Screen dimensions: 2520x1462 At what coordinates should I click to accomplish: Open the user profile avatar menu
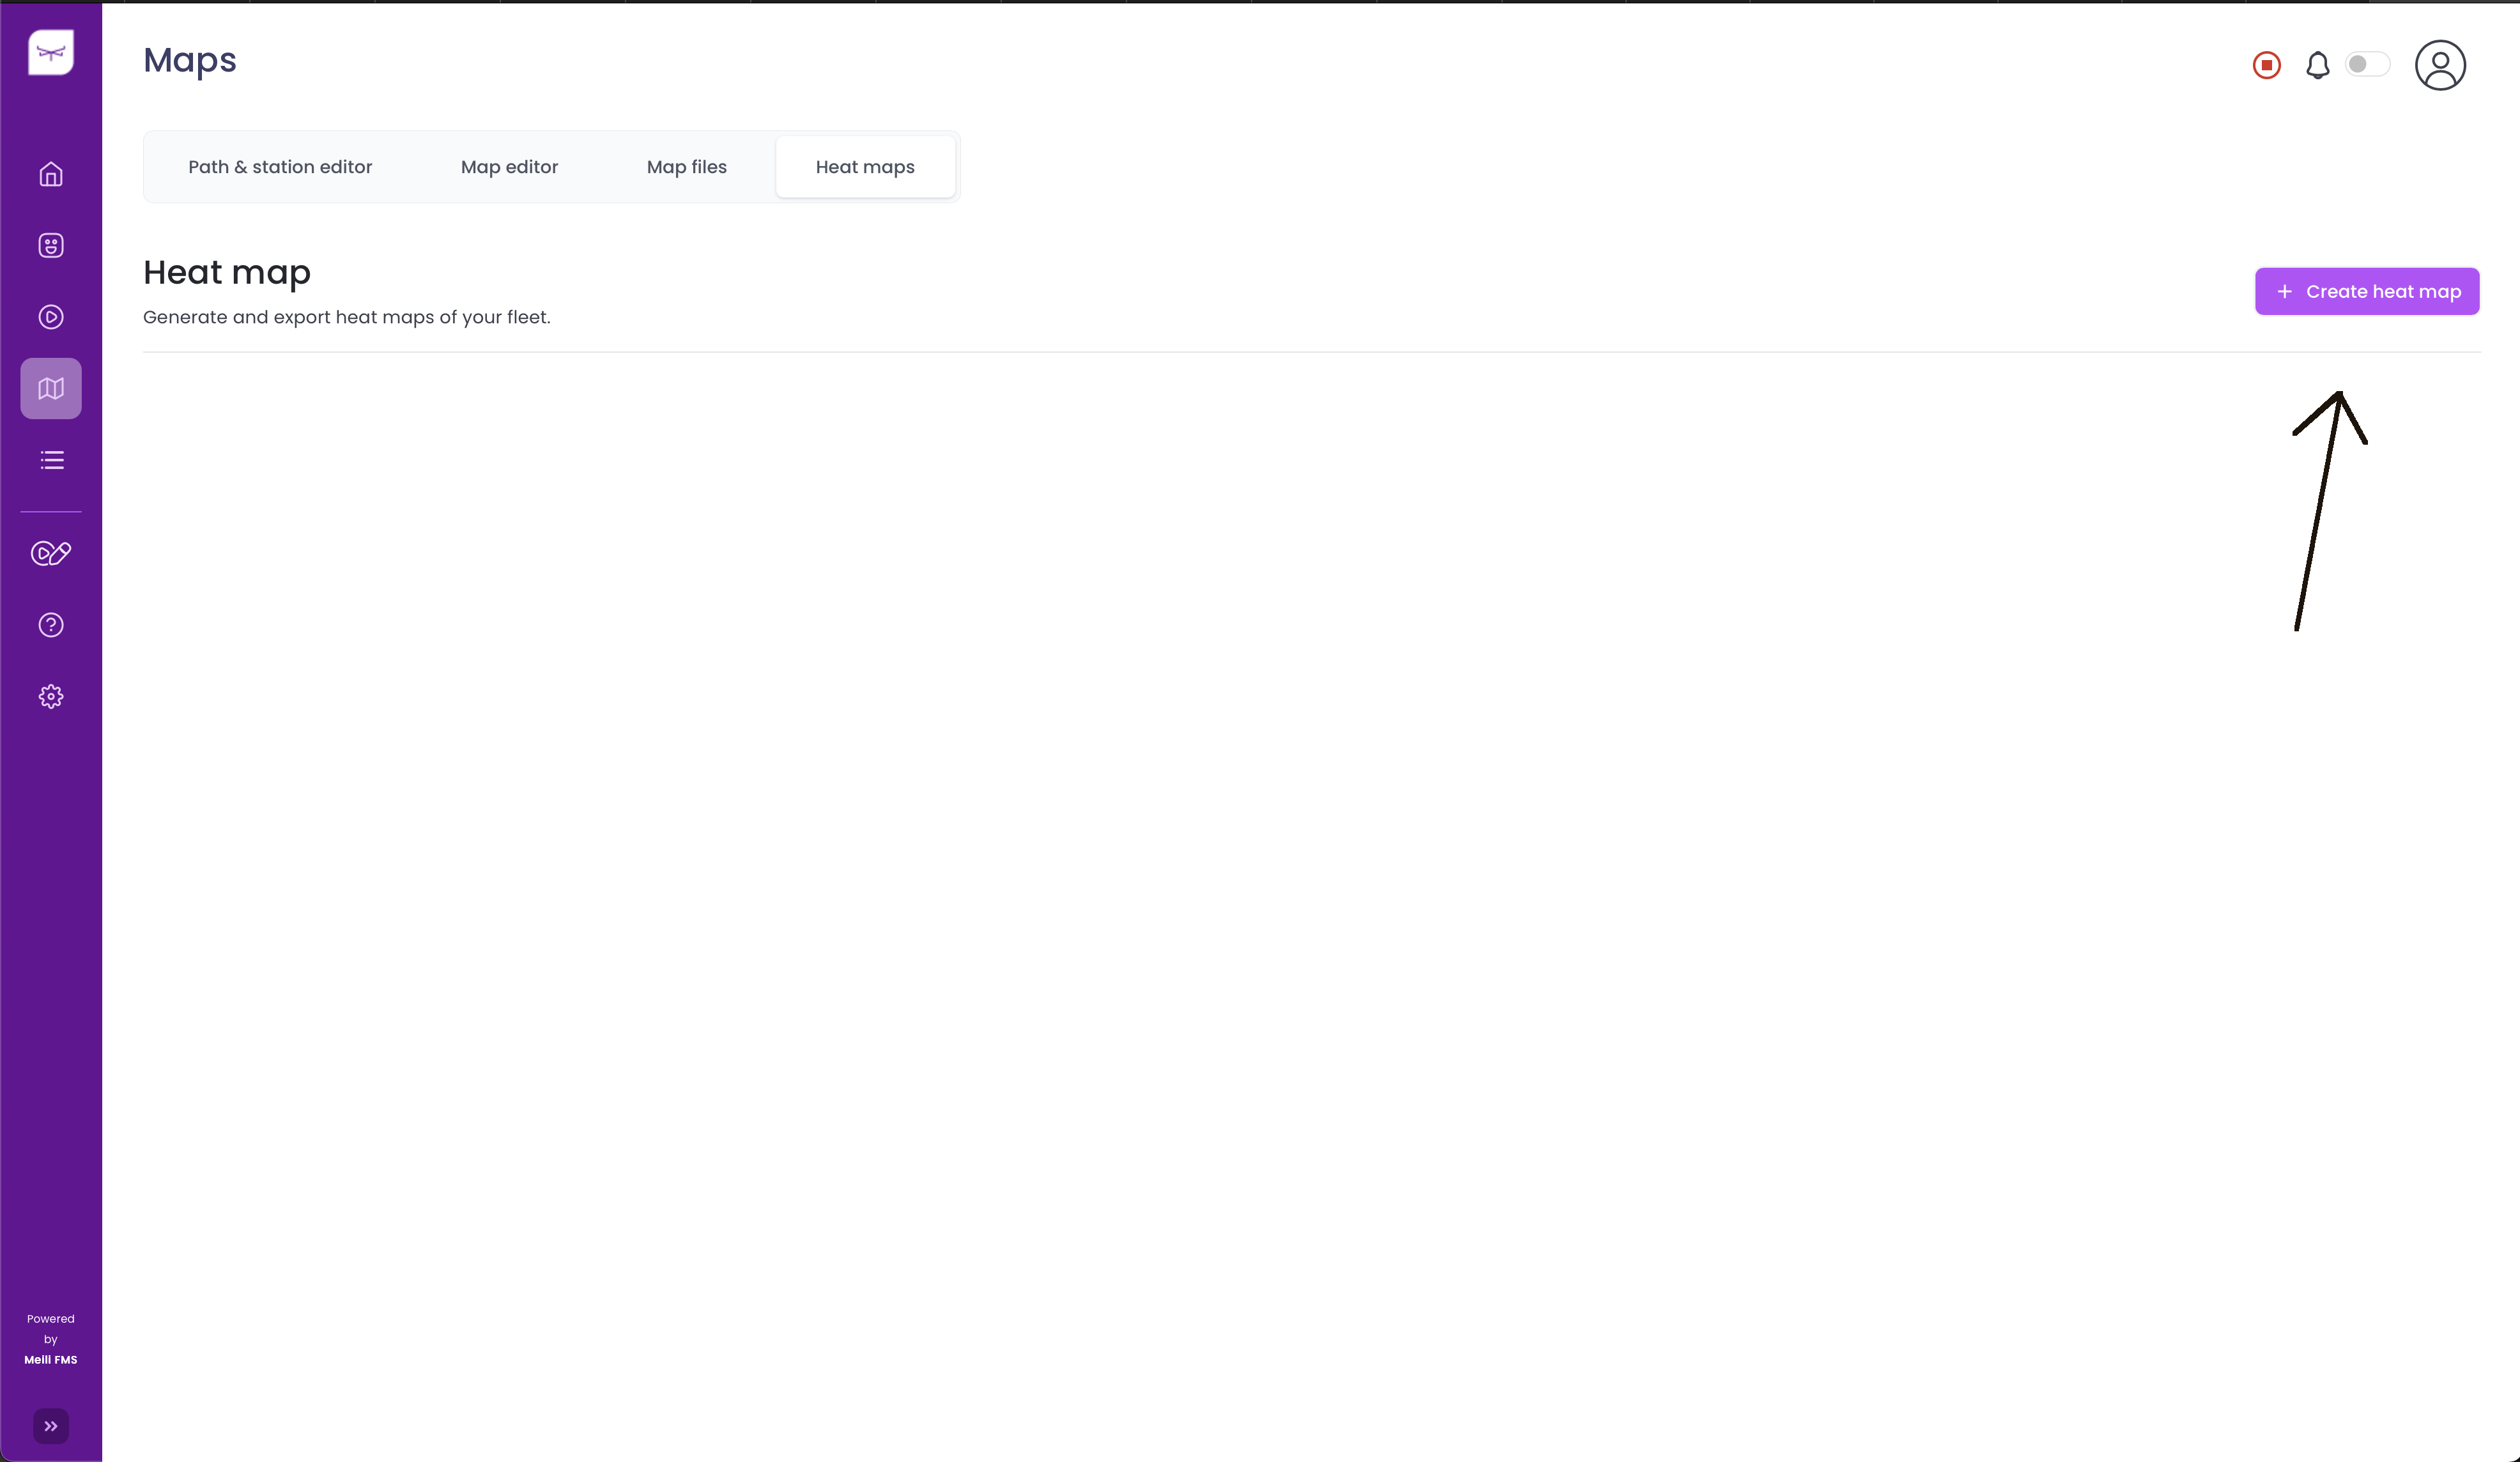[2440, 65]
